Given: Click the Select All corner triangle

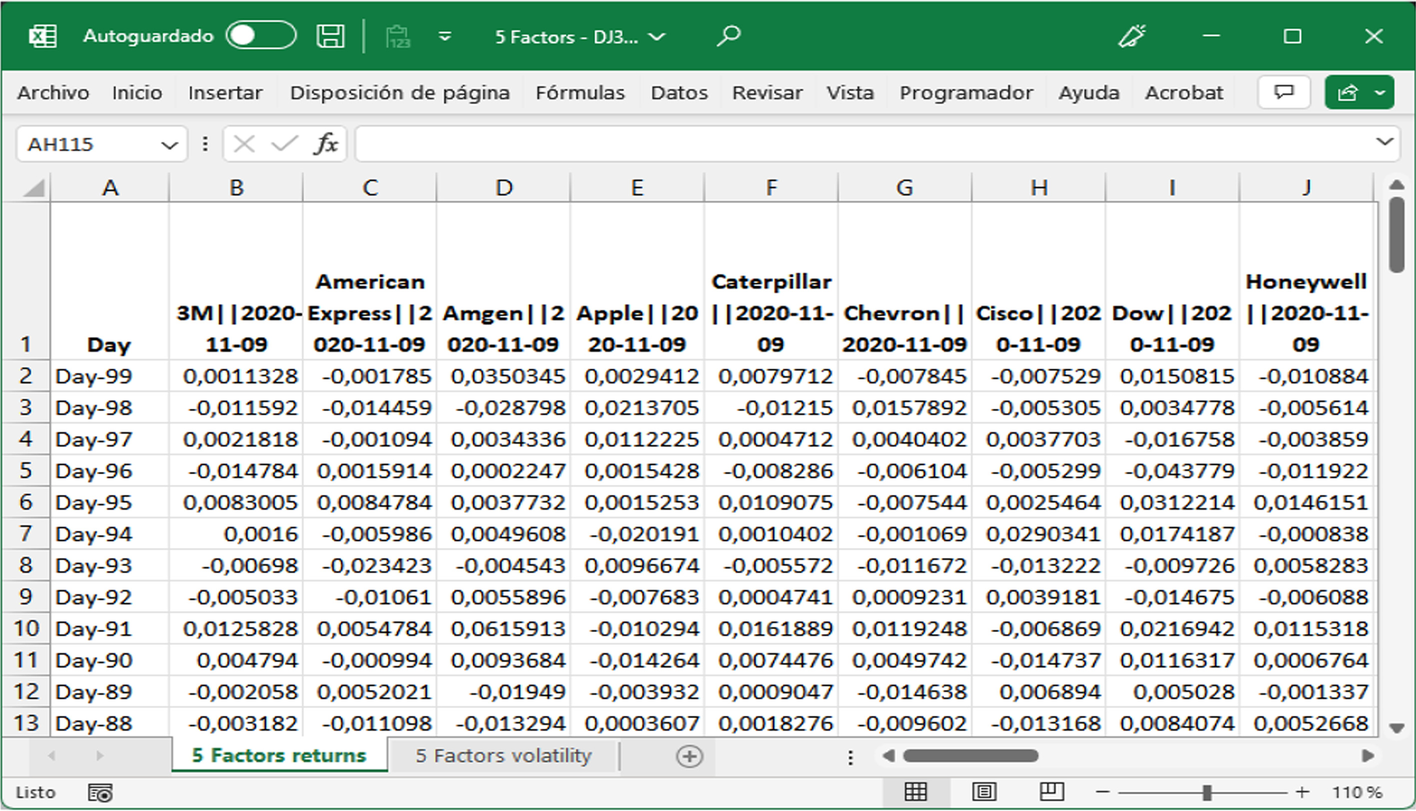Looking at the screenshot, I should click(33, 187).
